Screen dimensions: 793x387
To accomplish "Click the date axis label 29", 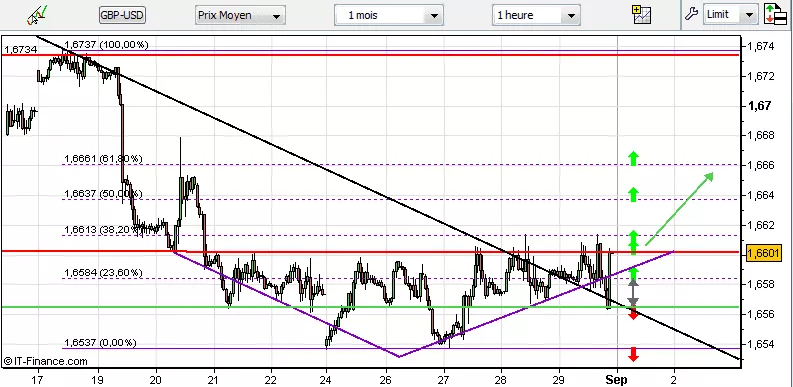I will click(559, 379).
